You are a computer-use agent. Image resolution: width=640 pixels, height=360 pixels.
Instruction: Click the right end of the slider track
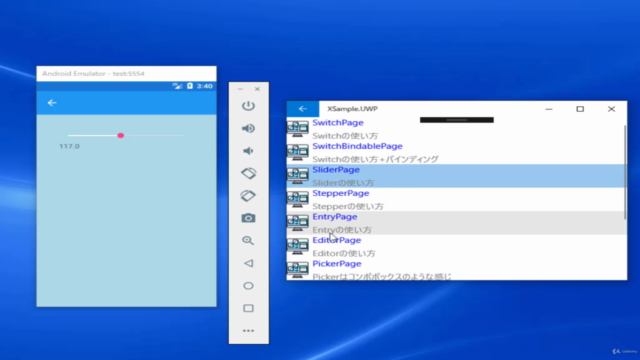[184, 136]
